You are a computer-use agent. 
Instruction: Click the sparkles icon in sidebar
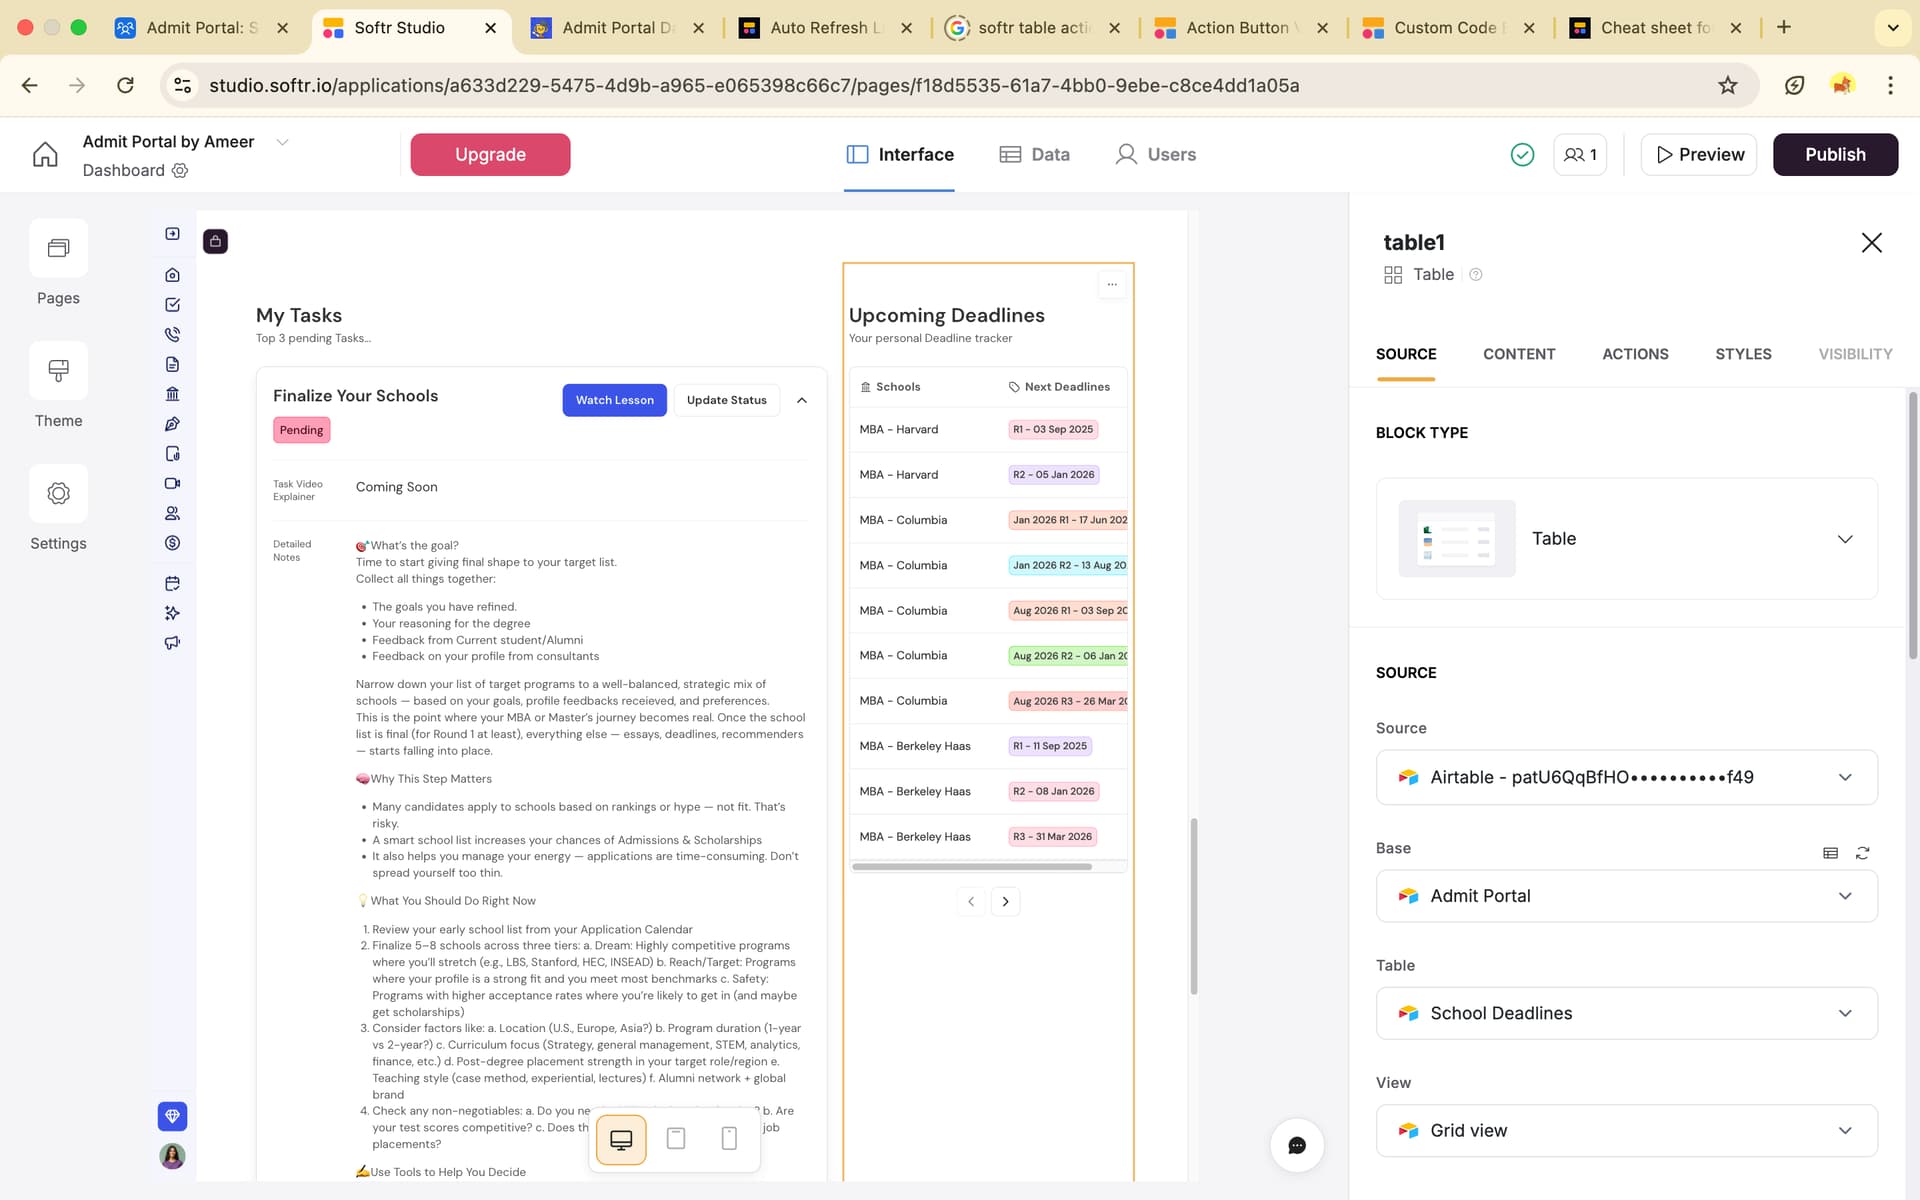[172, 613]
